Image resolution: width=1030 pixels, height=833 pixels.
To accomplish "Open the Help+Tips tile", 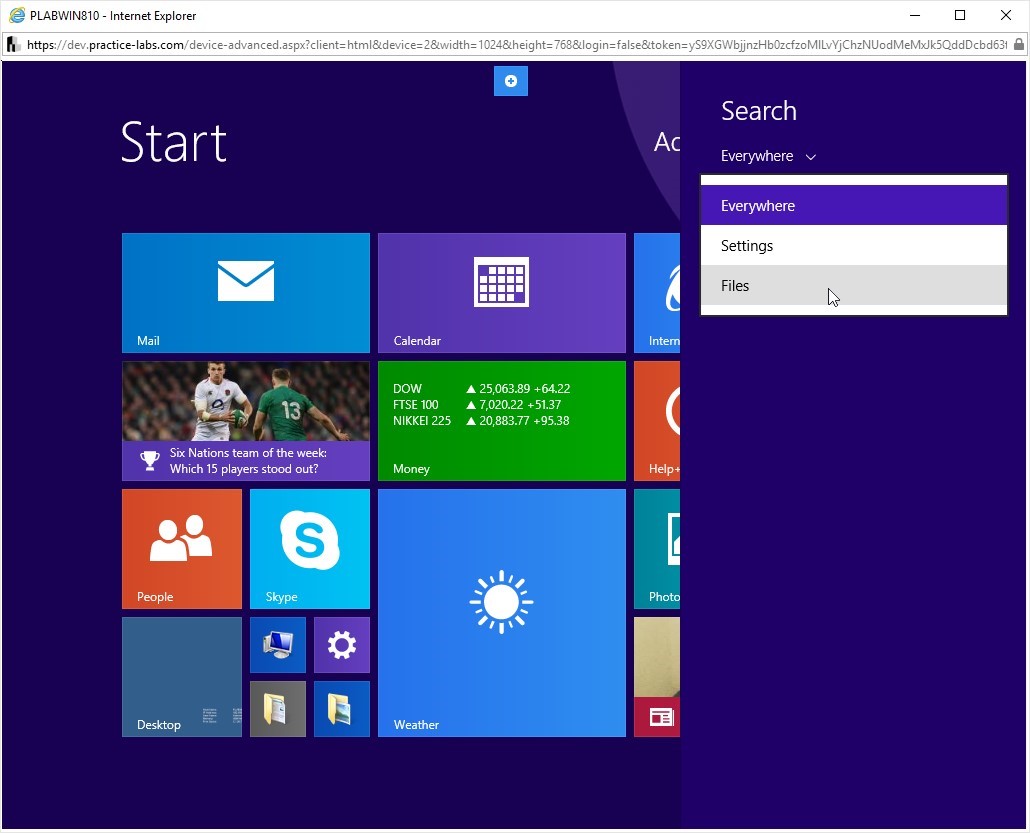I will [x=657, y=420].
